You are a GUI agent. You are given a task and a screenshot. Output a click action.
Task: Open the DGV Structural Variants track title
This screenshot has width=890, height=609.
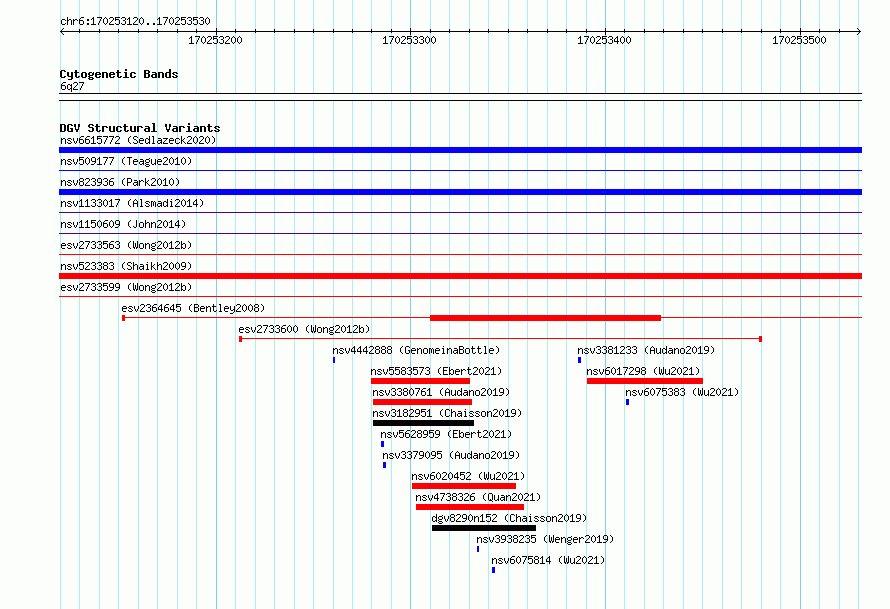[140, 128]
